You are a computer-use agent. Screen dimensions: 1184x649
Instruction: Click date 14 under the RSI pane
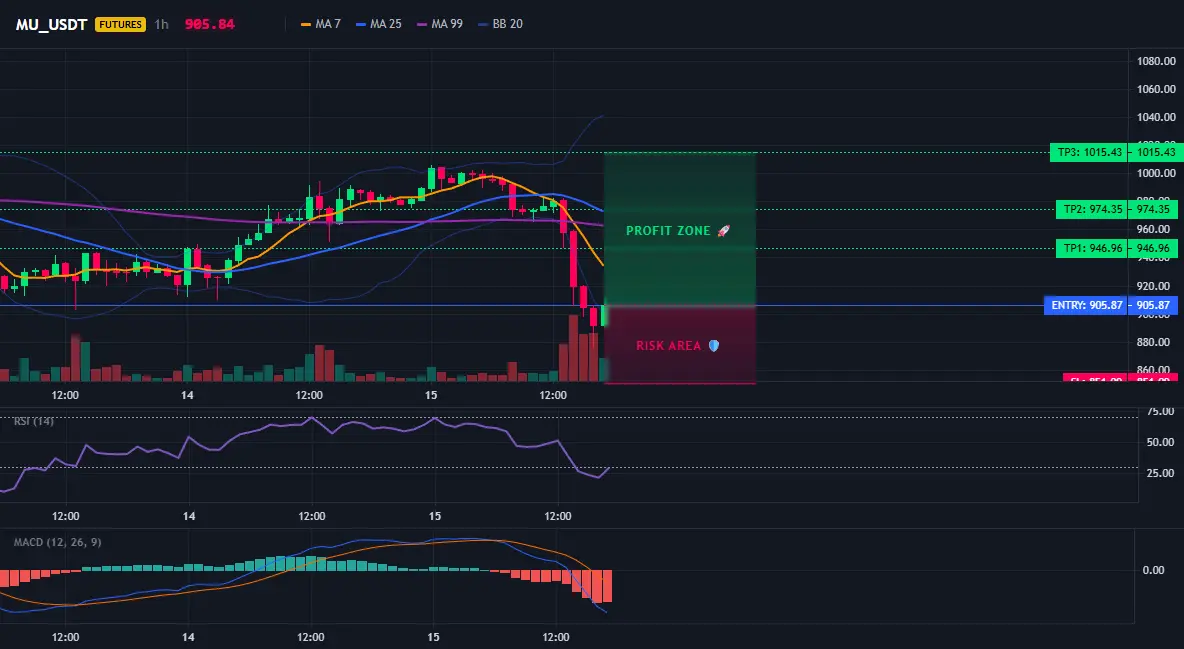pyautogui.click(x=189, y=516)
